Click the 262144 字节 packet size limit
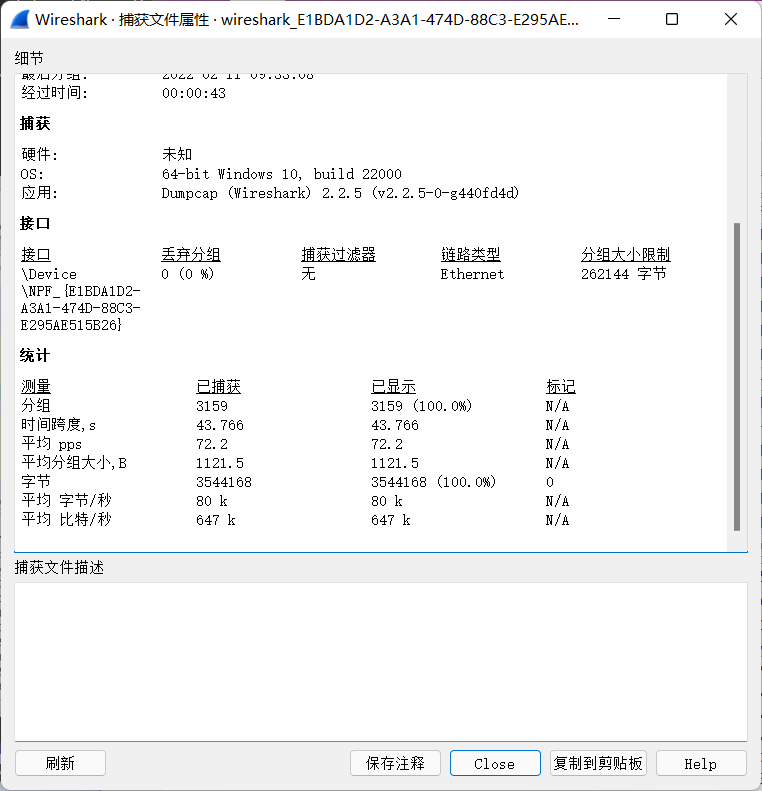 pyautogui.click(x=623, y=274)
